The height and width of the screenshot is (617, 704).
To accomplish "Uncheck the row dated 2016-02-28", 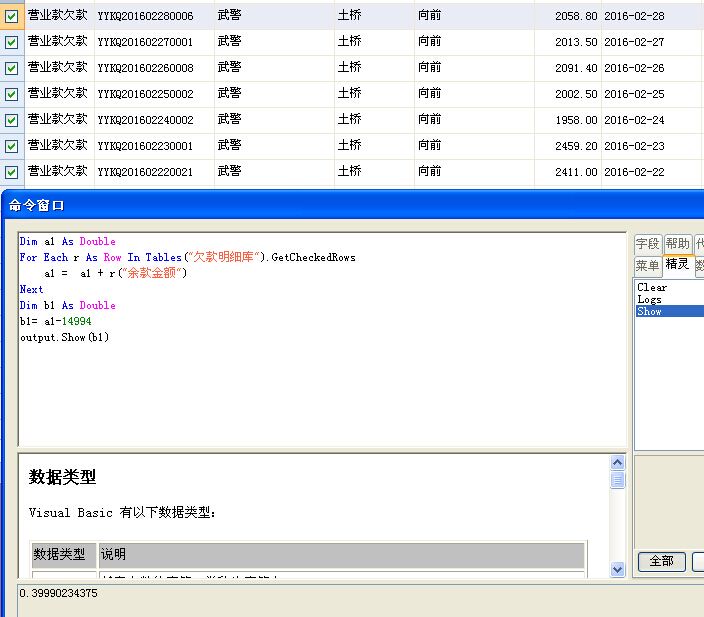I will coord(11,17).
